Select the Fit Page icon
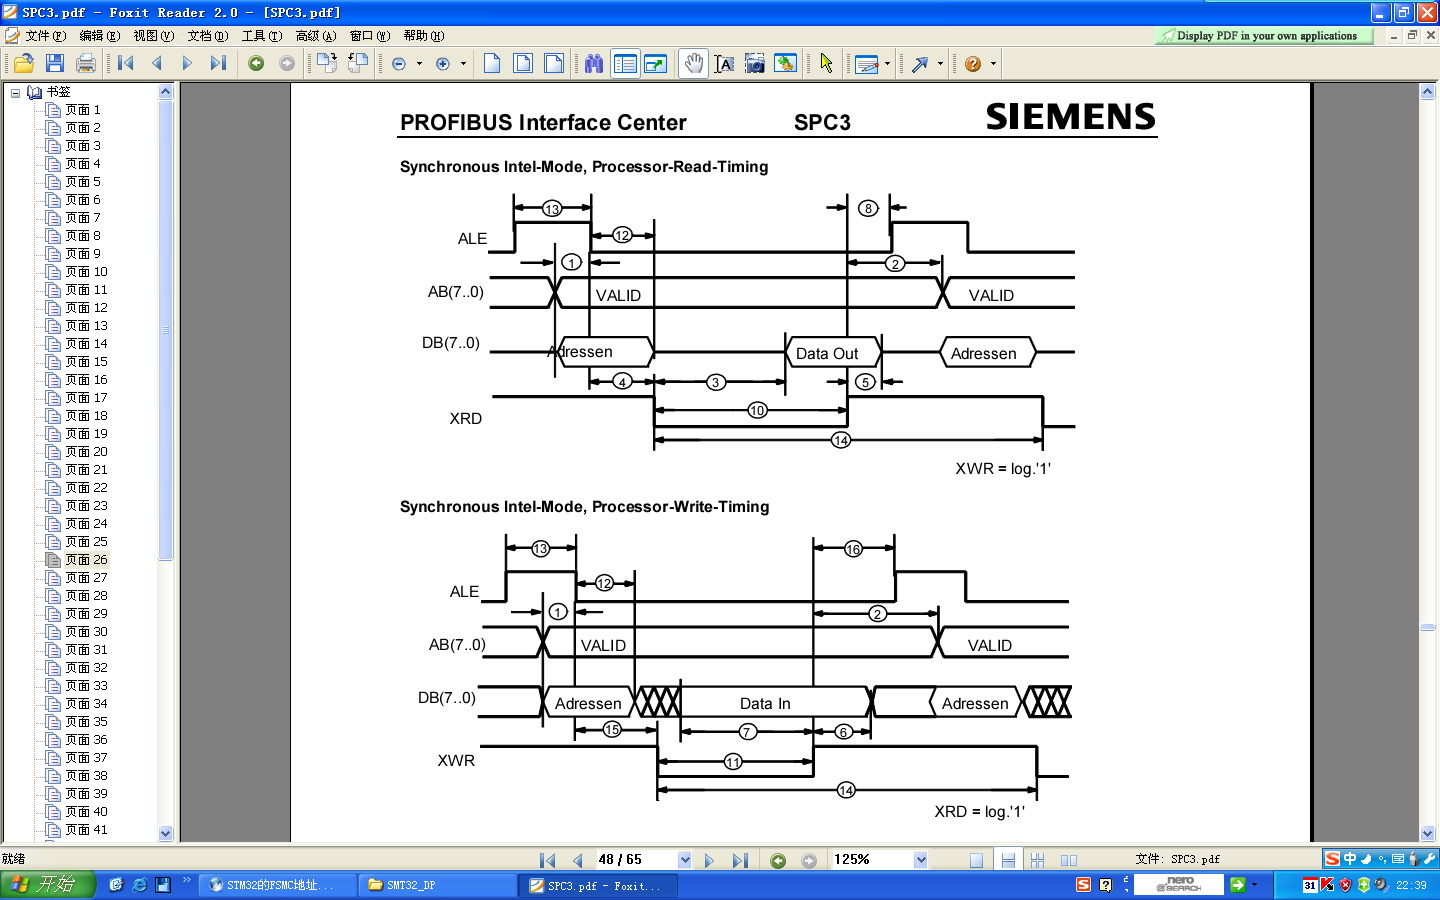1440x900 pixels. coord(523,63)
